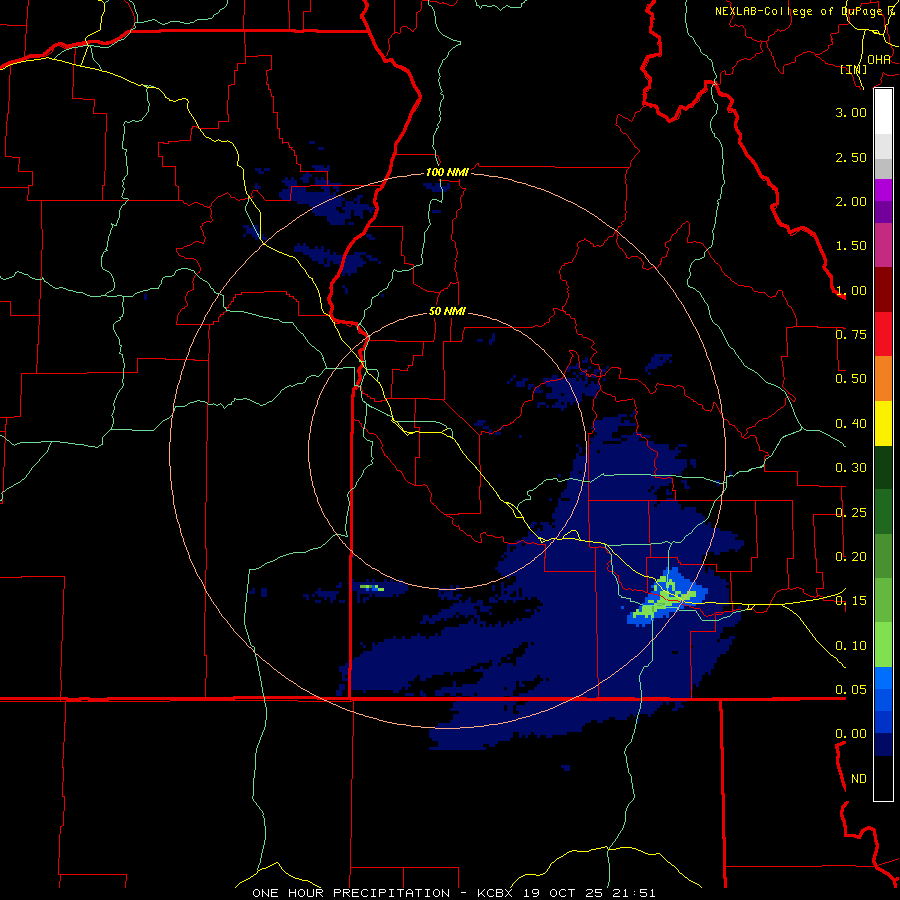Select the black ND swatch in the legend
900x900 pixels.
coord(883,778)
